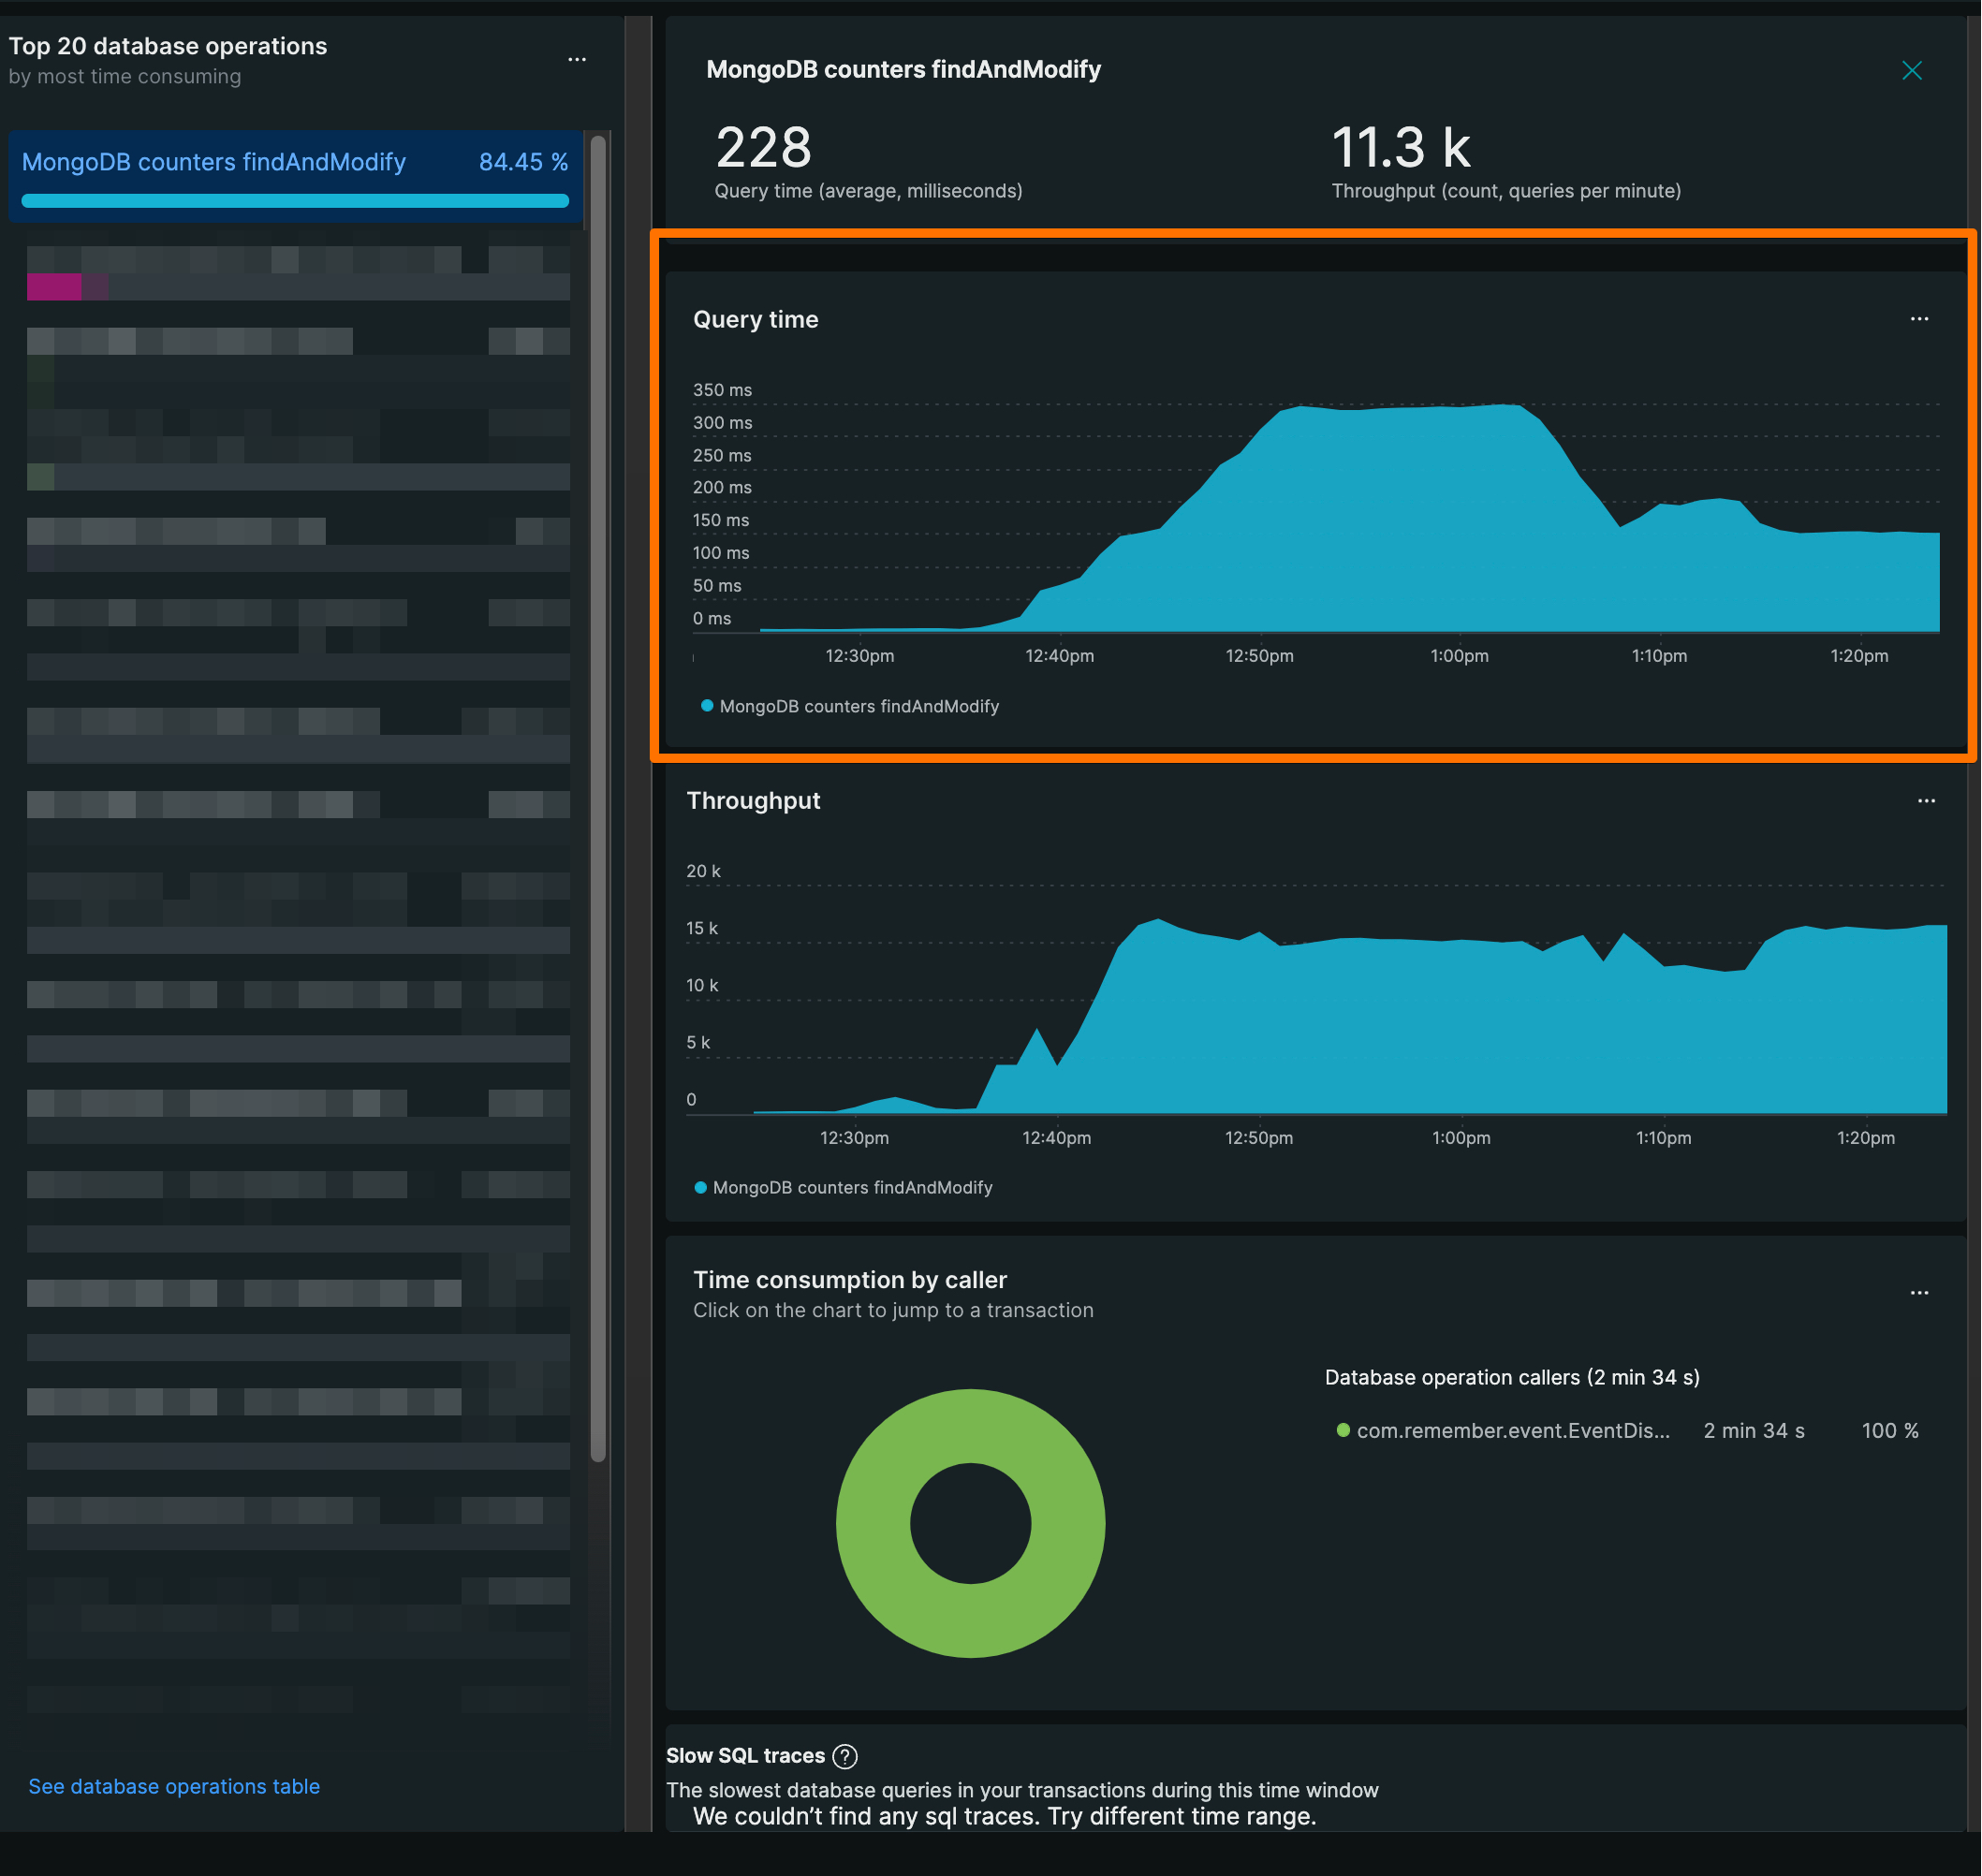This screenshot has width=1982, height=1876.
Task: Click the Slow SQL traces heading
Action: 745,1756
